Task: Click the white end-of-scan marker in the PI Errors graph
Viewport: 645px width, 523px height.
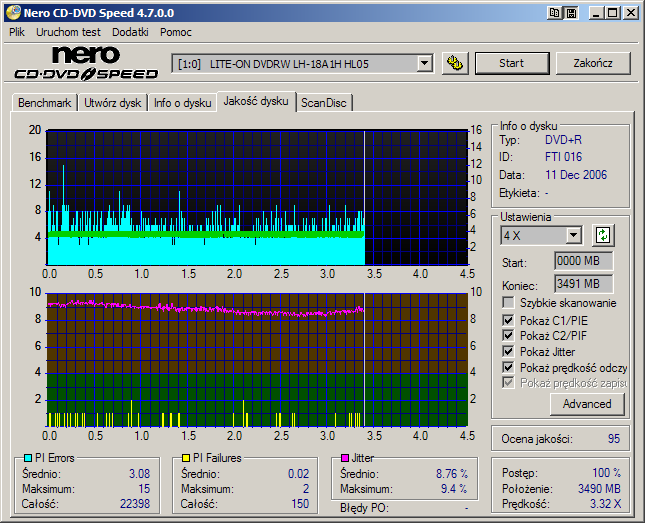Action: (364, 198)
